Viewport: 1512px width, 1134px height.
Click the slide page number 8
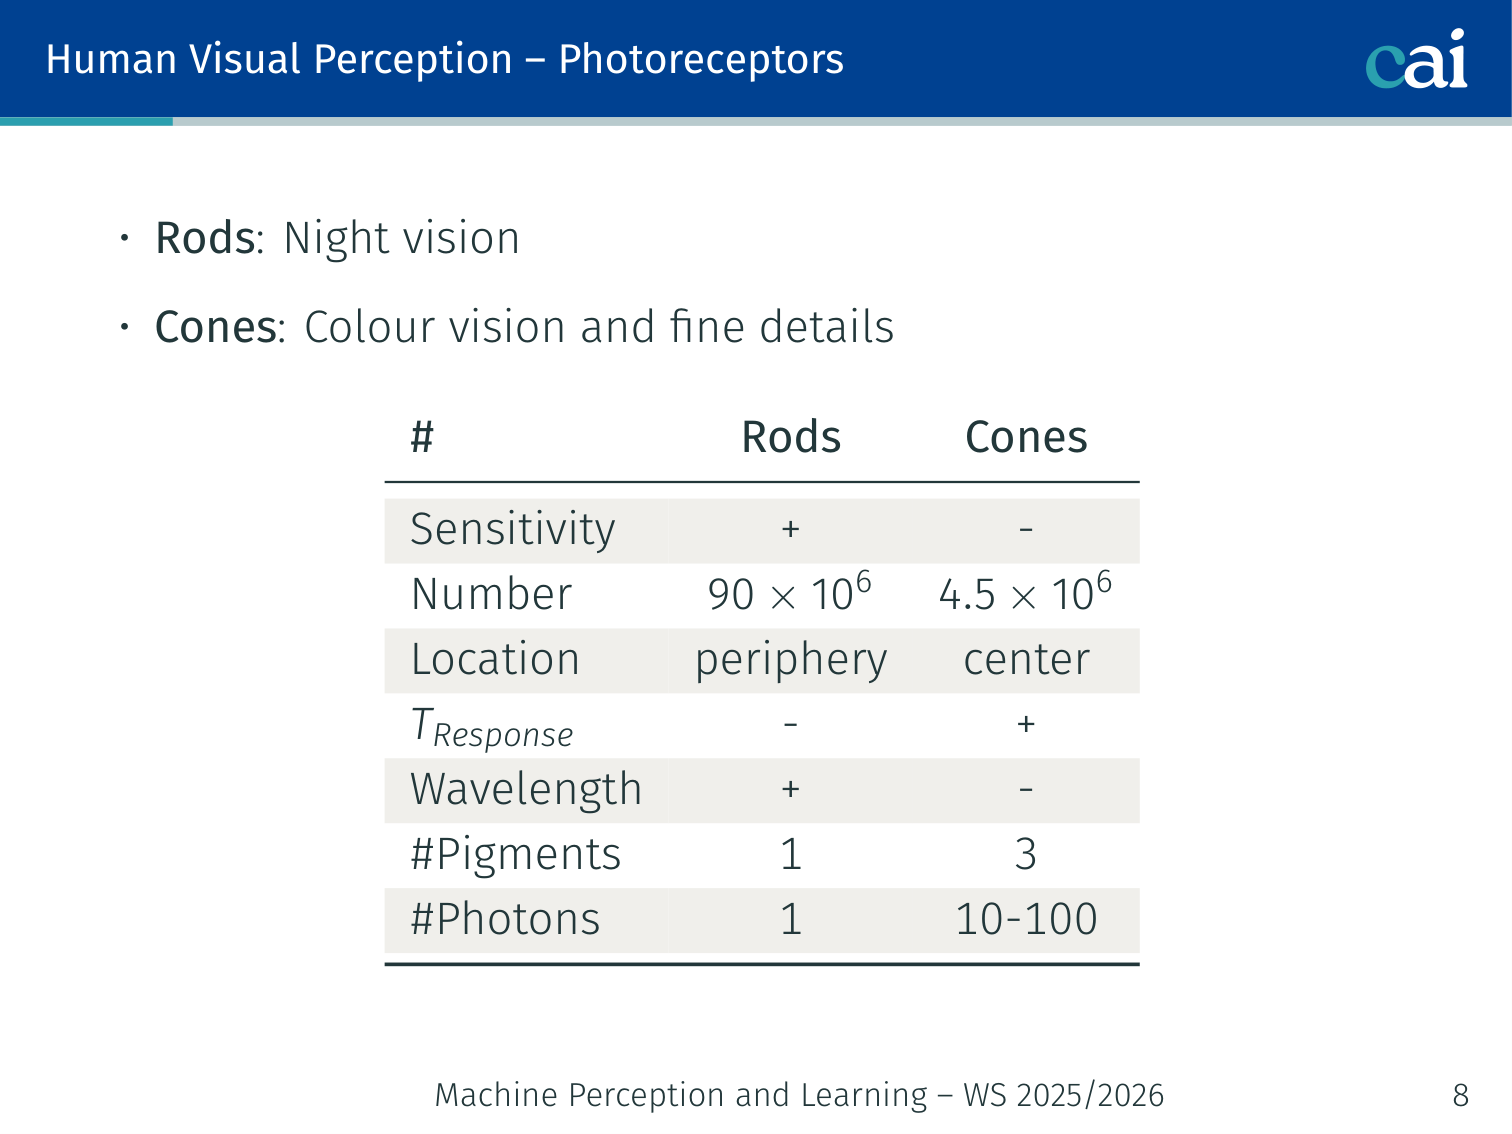pyautogui.click(x=1460, y=1095)
